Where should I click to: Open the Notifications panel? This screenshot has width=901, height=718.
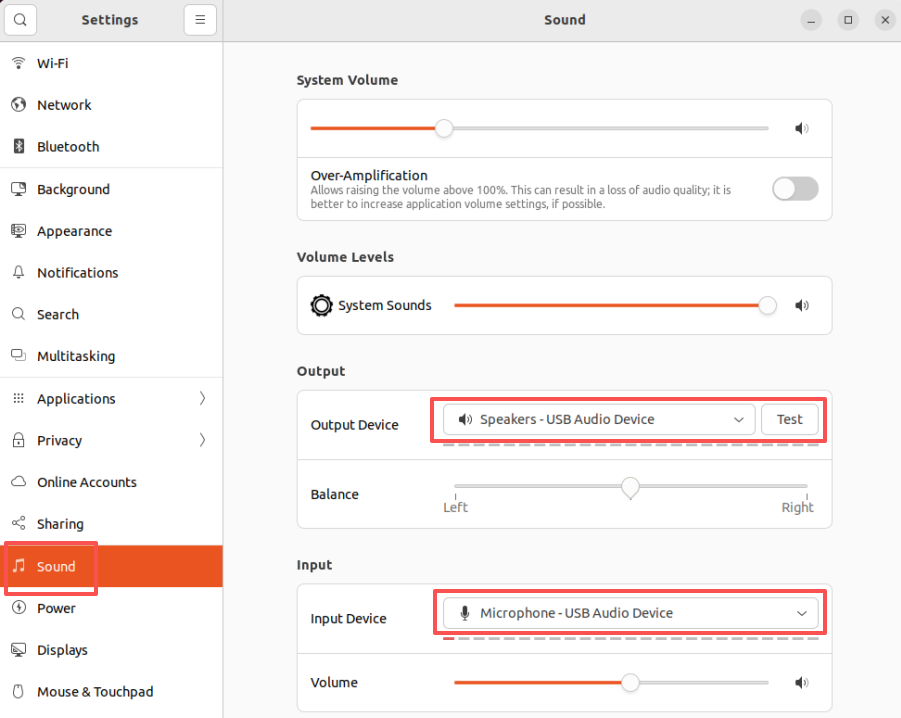click(x=111, y=272)
